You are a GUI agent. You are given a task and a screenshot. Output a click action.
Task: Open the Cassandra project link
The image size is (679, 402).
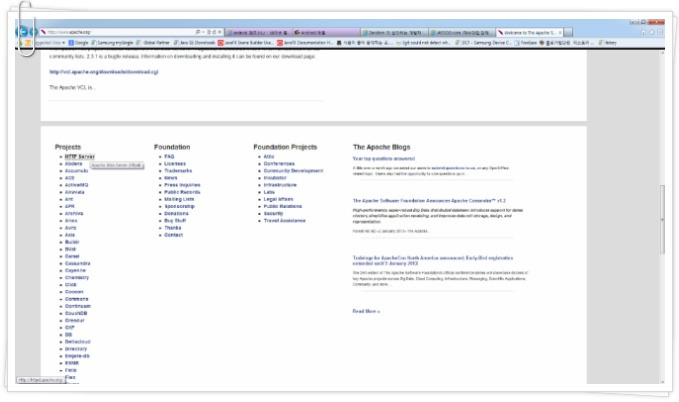(78, 263)
